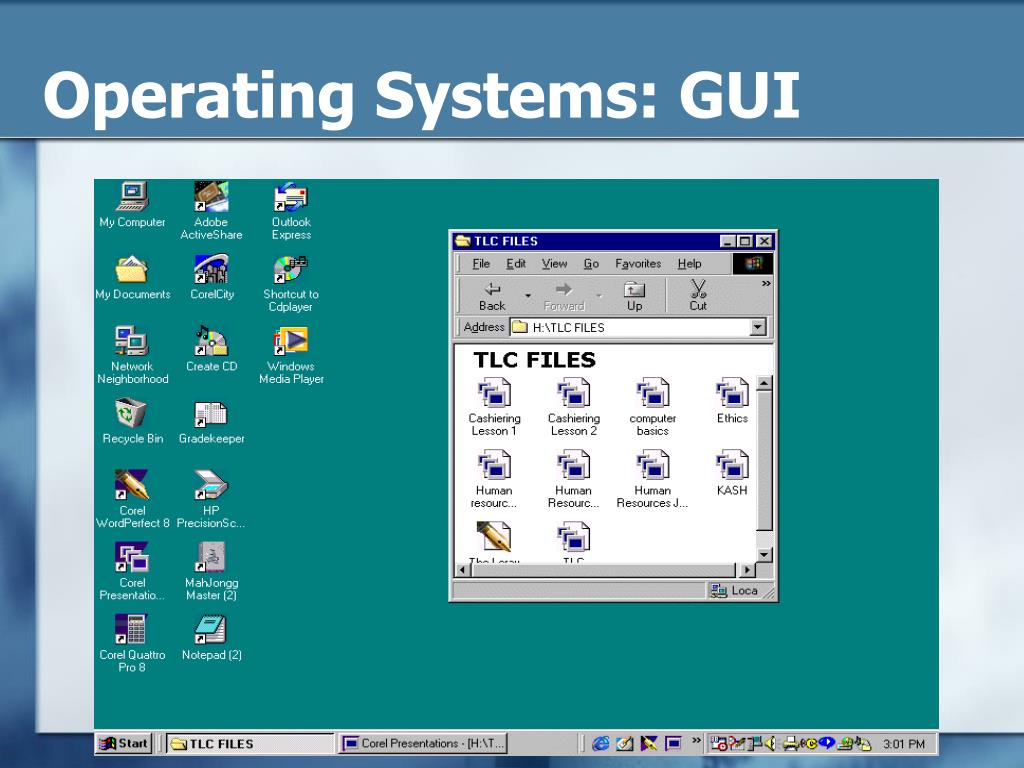Click the pen nib quick launch icon

coord(648,743)
